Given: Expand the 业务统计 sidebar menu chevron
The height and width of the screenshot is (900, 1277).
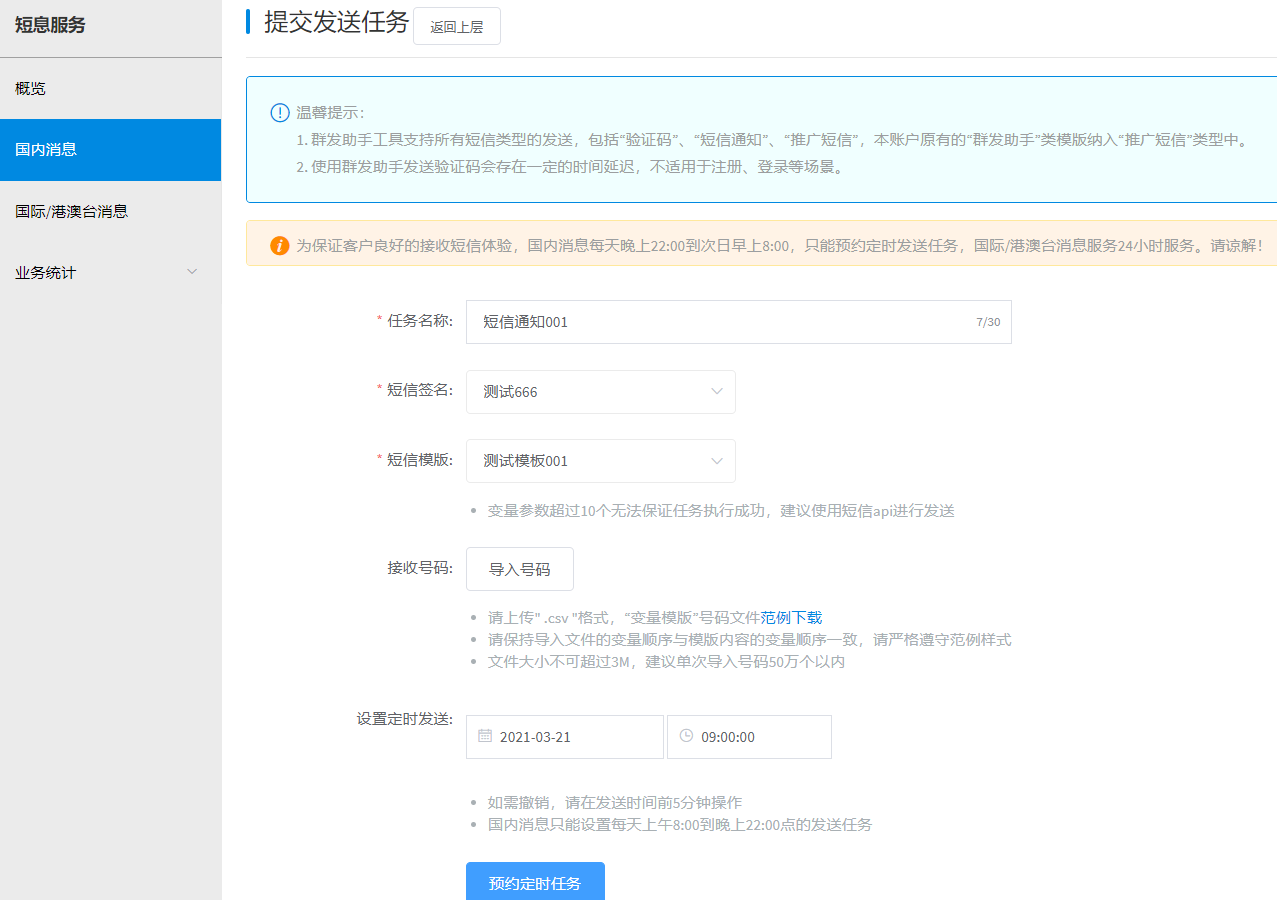Looking at the screenshot, I should point(192,272).
